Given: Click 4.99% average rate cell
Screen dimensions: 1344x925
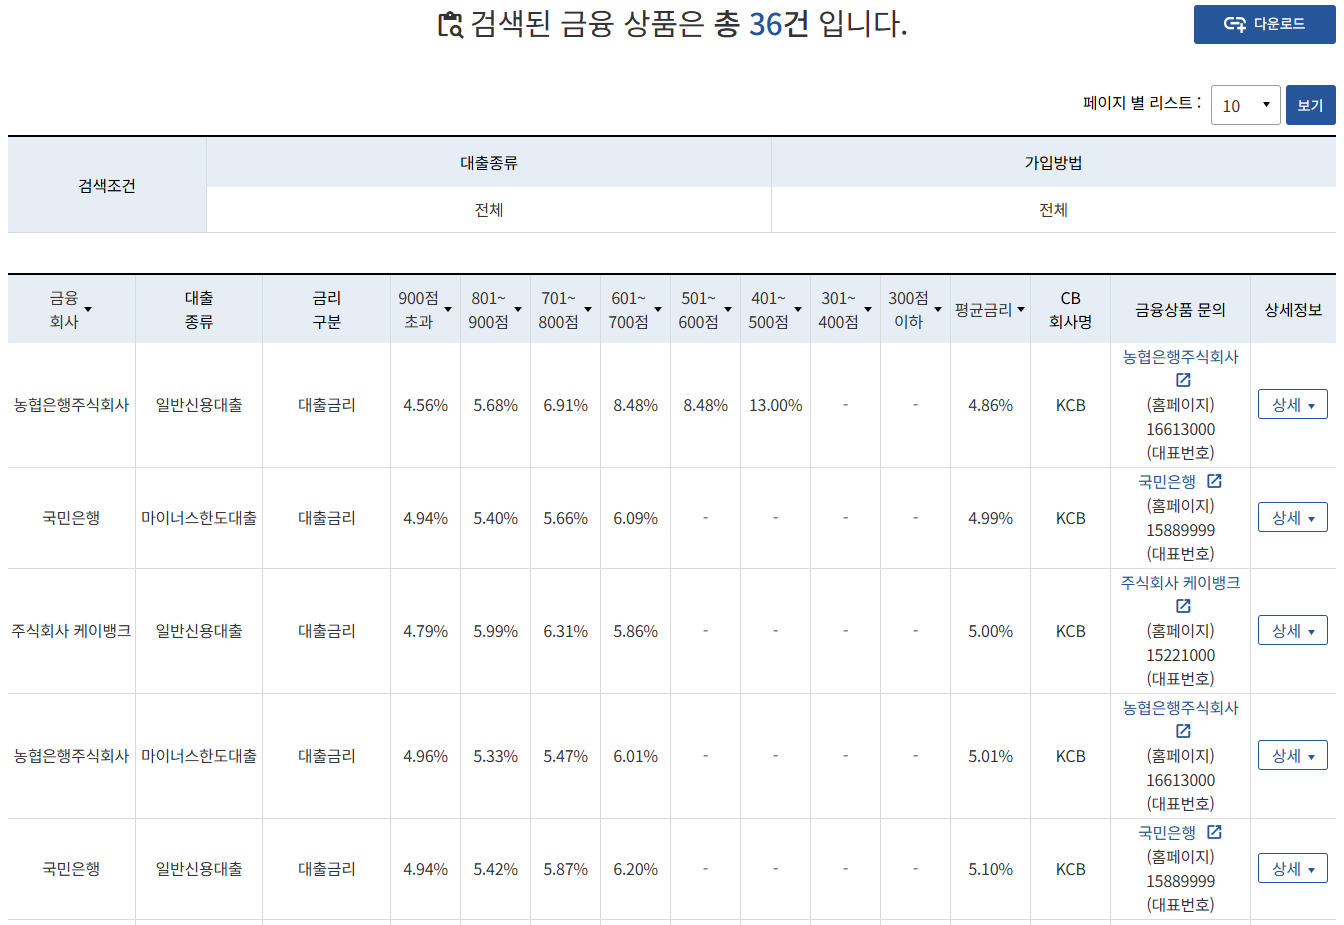Looking at the screenshot, I should coord(990,518).
